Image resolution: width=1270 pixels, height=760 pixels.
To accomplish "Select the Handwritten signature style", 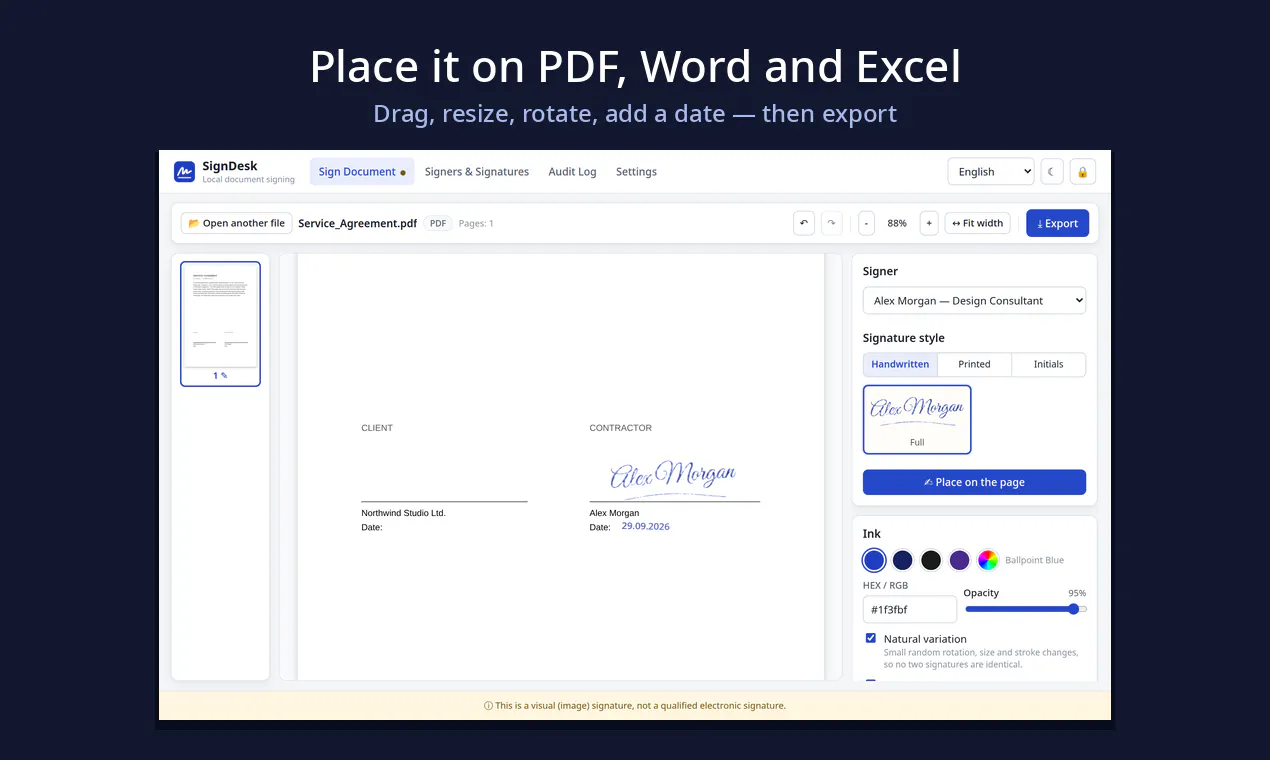I will pyautogui.click(x=900, y=364).
